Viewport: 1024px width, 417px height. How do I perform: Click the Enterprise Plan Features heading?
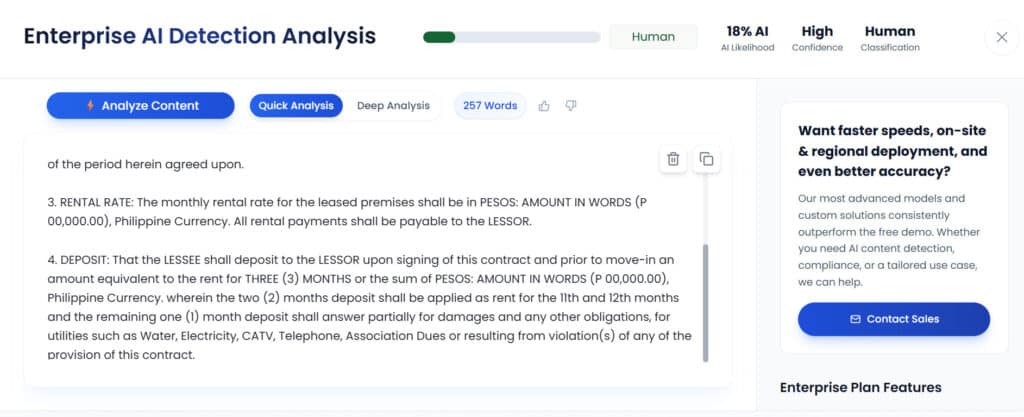point(860,387)
